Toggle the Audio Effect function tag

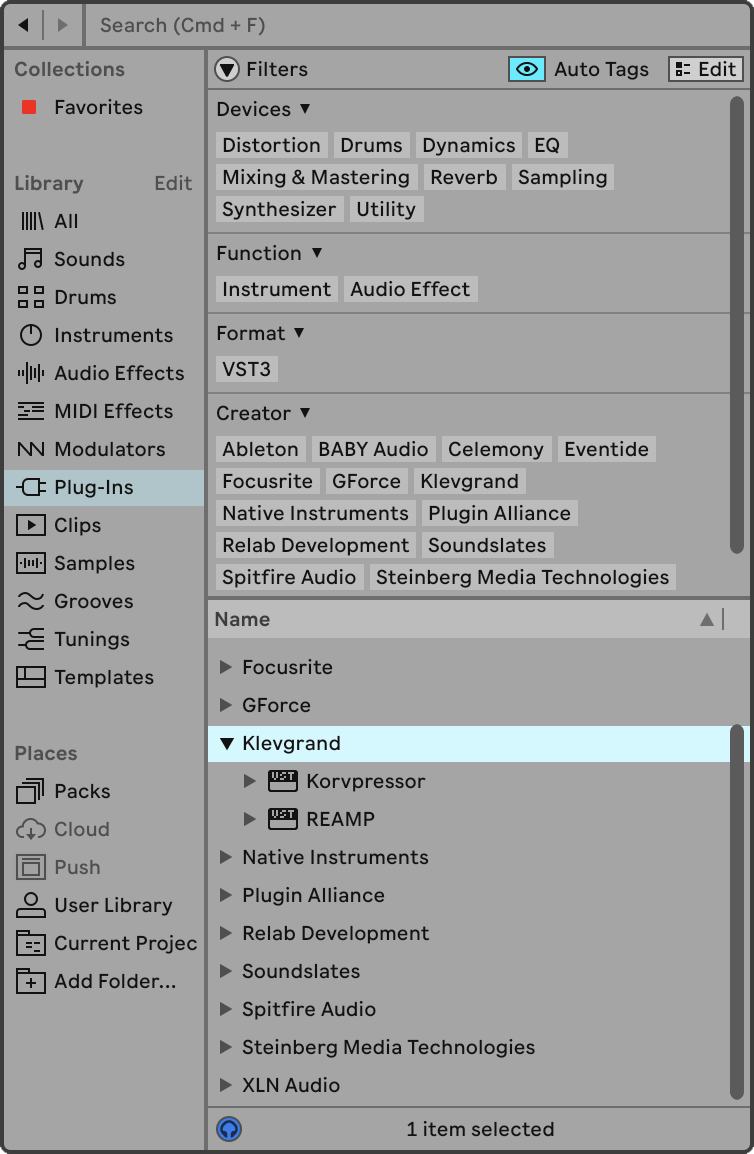point(410,289)
